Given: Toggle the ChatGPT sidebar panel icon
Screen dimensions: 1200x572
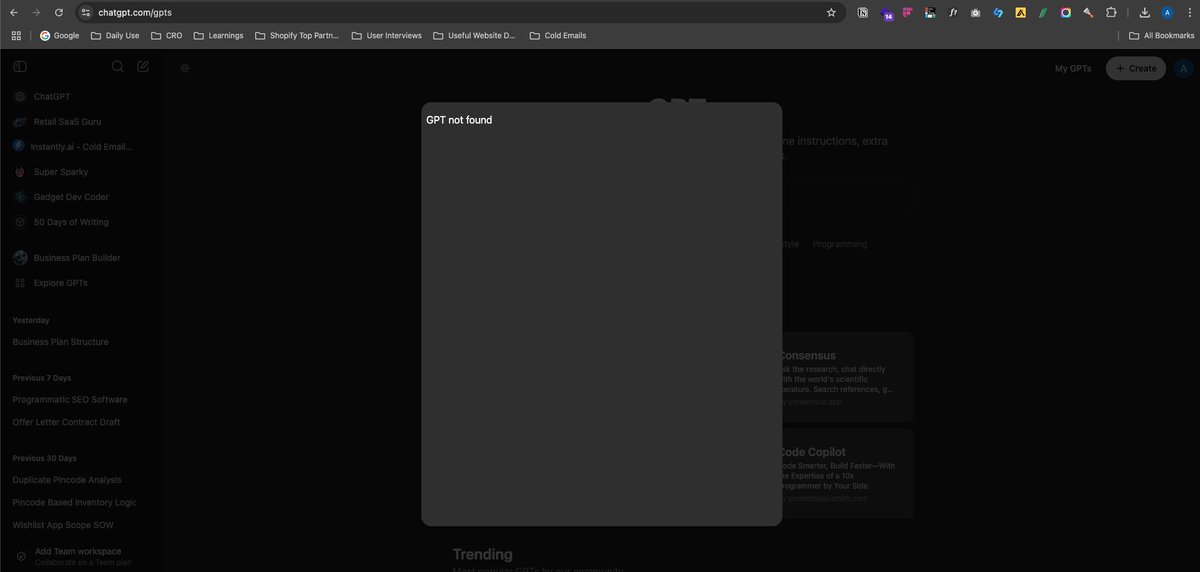Looking at the screenshot, I should pos(20,67).
